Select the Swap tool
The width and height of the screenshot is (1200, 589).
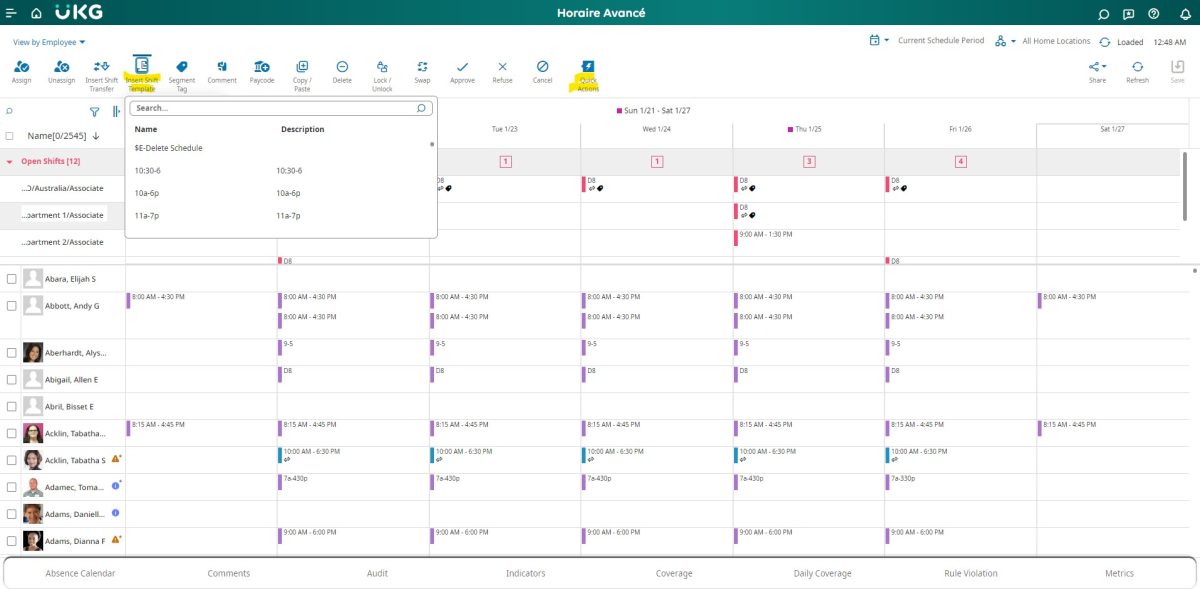point(421,72)
